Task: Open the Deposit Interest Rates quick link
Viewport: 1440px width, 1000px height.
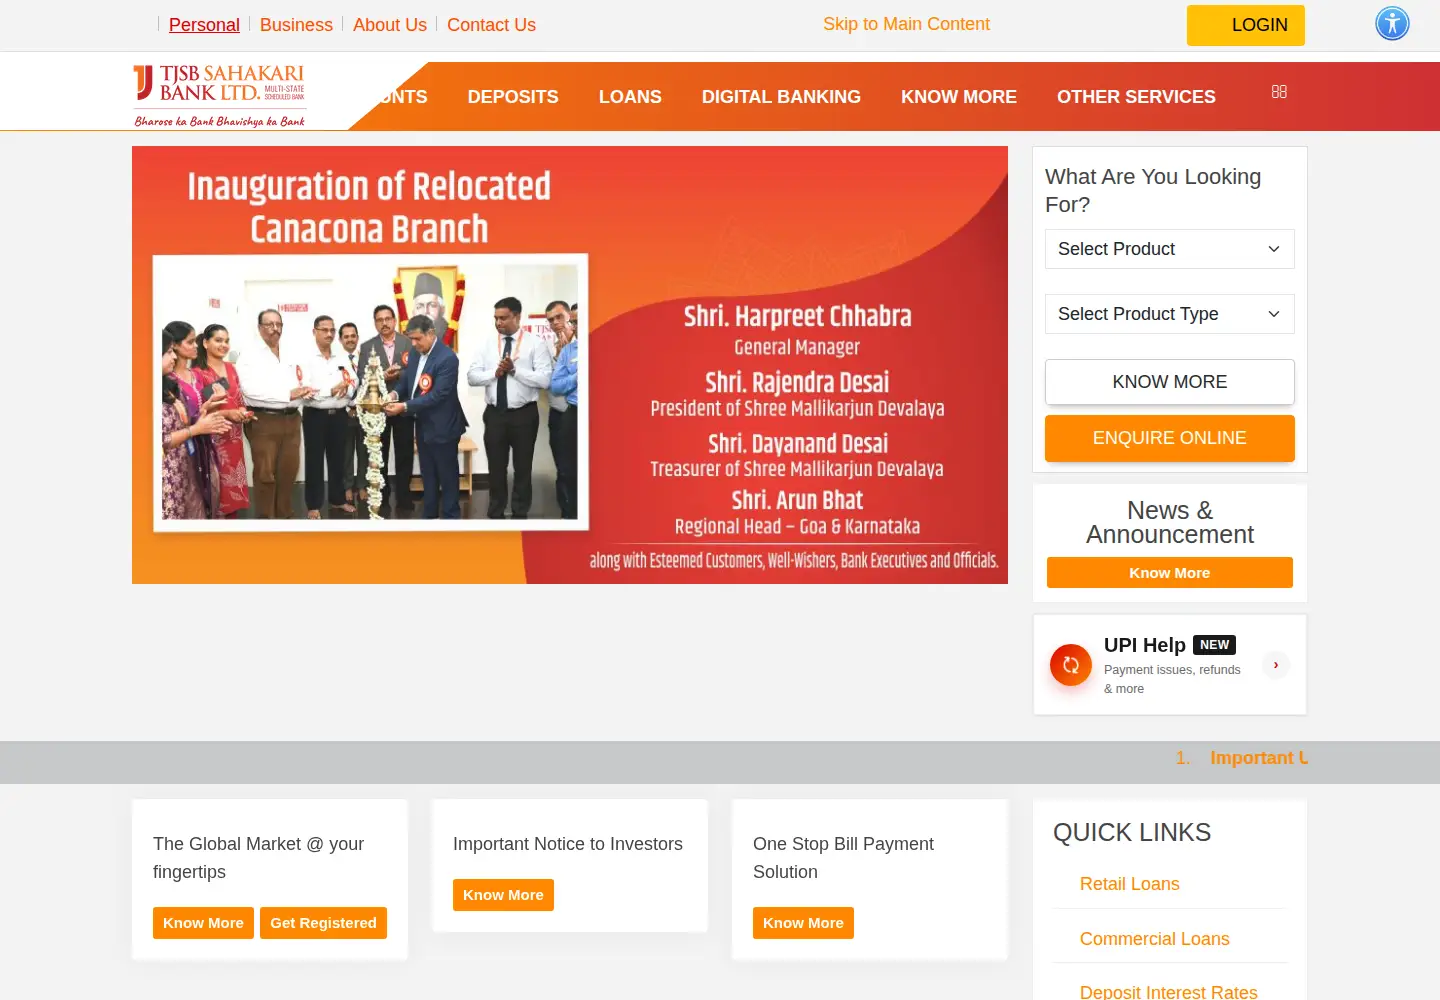Action: click(1168, 991)
